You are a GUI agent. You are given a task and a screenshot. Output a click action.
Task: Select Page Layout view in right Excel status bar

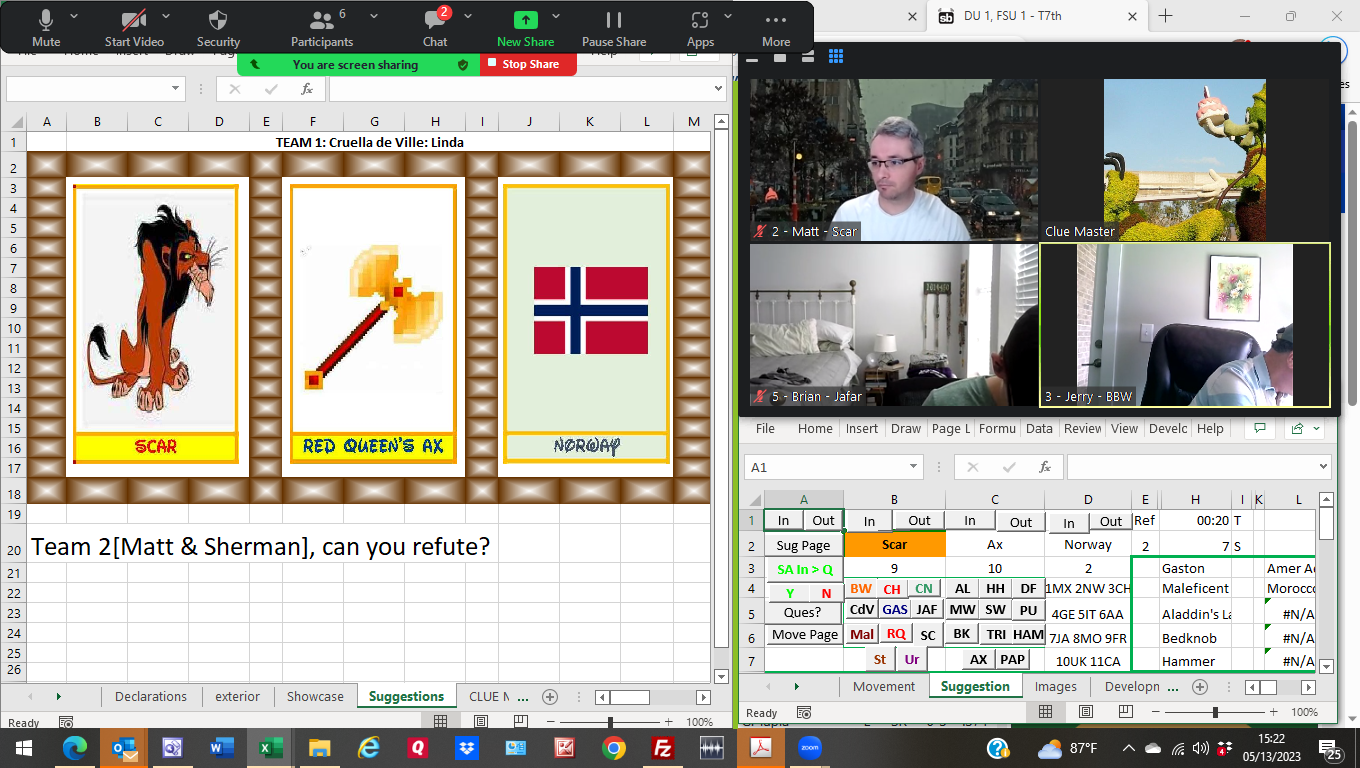click(1086, 712)
